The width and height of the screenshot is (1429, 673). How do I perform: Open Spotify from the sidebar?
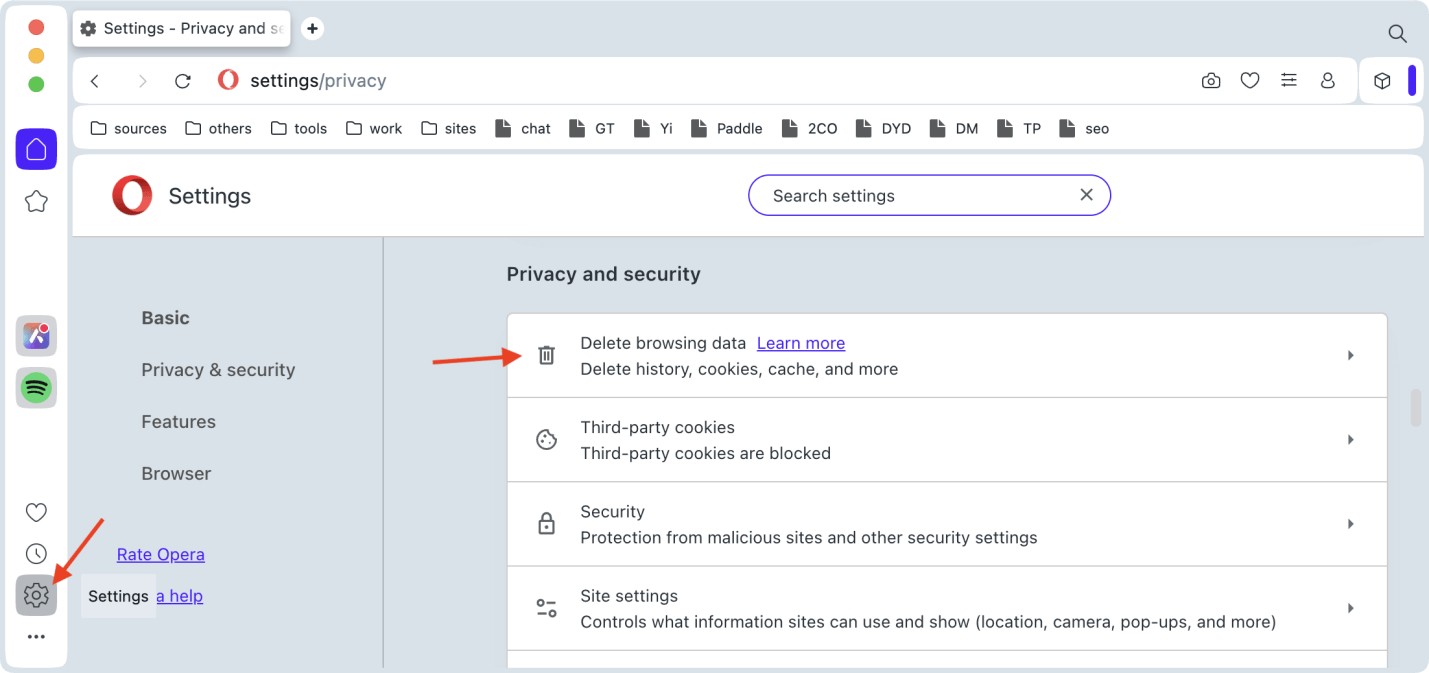click(36, 387)
